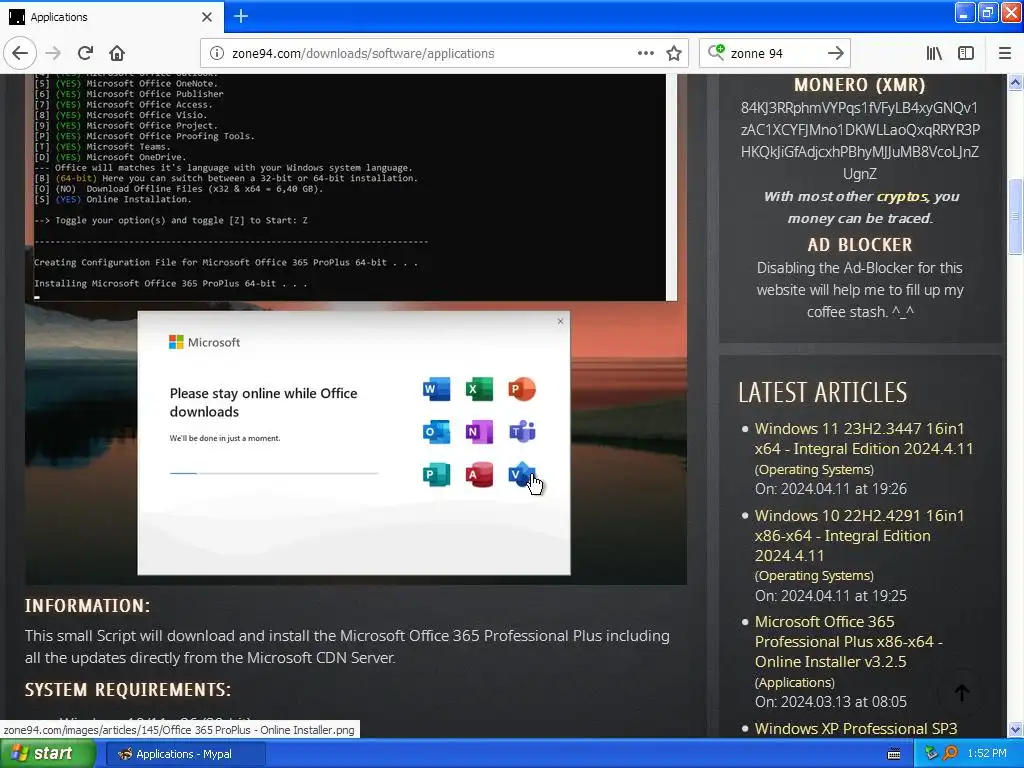Toggle the sidebar view icon
1024x768 pixels.
966,53
